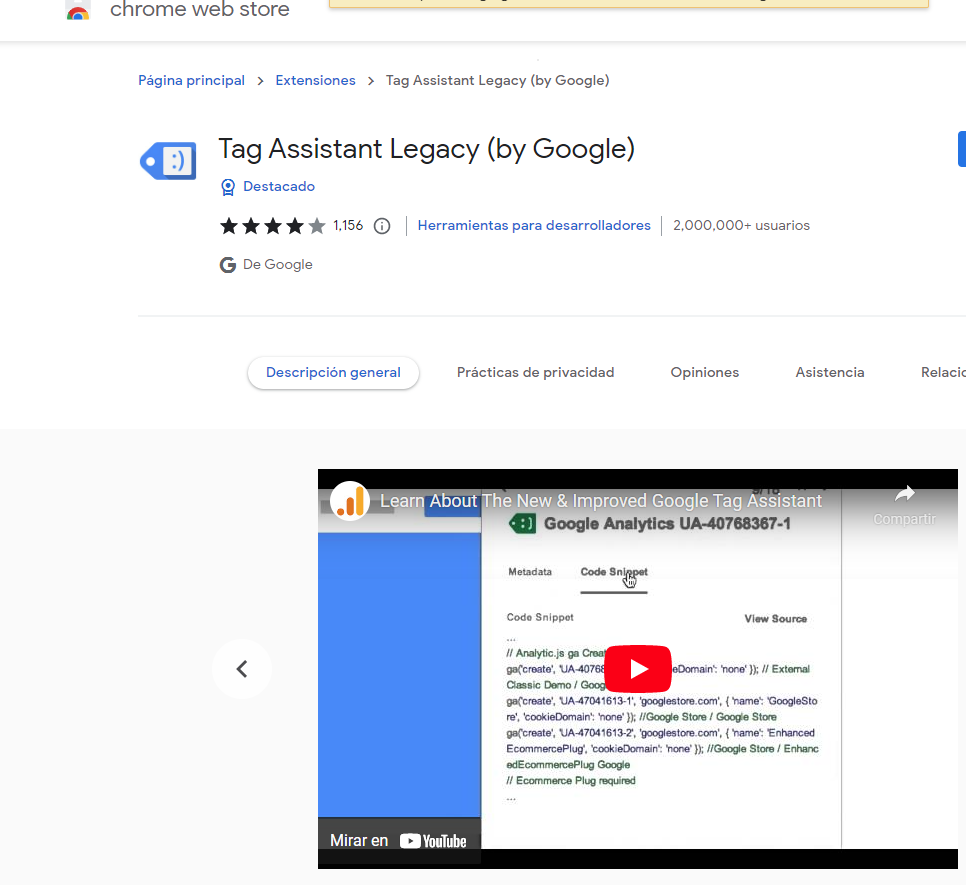Click the Google Analytics channel avatar icon
The width and height of the screenshot is (966, 885).
pos(349,501)
